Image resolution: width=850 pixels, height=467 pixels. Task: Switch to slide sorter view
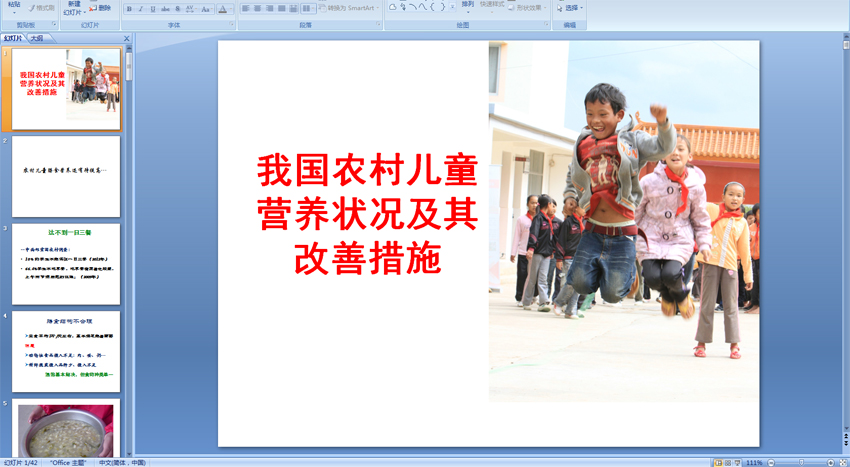(728, 463)
